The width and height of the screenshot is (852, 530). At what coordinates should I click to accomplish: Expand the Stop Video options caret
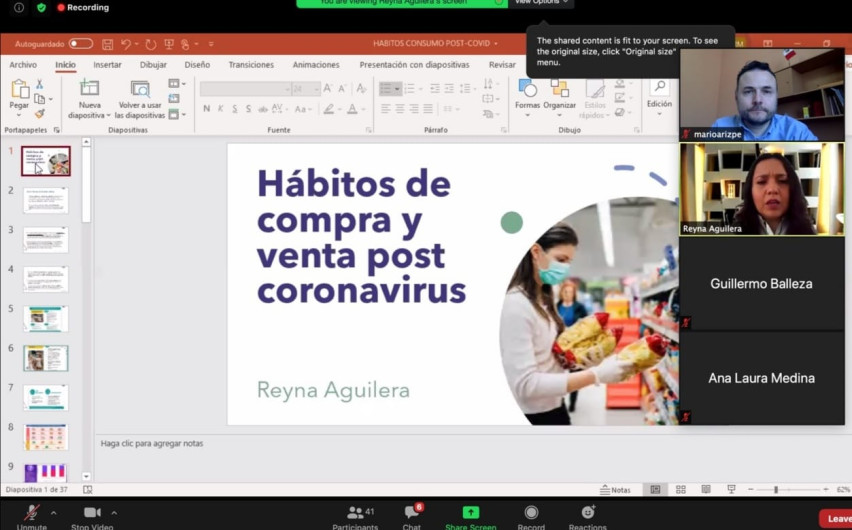pyautogui.click(x=114, y=513)
